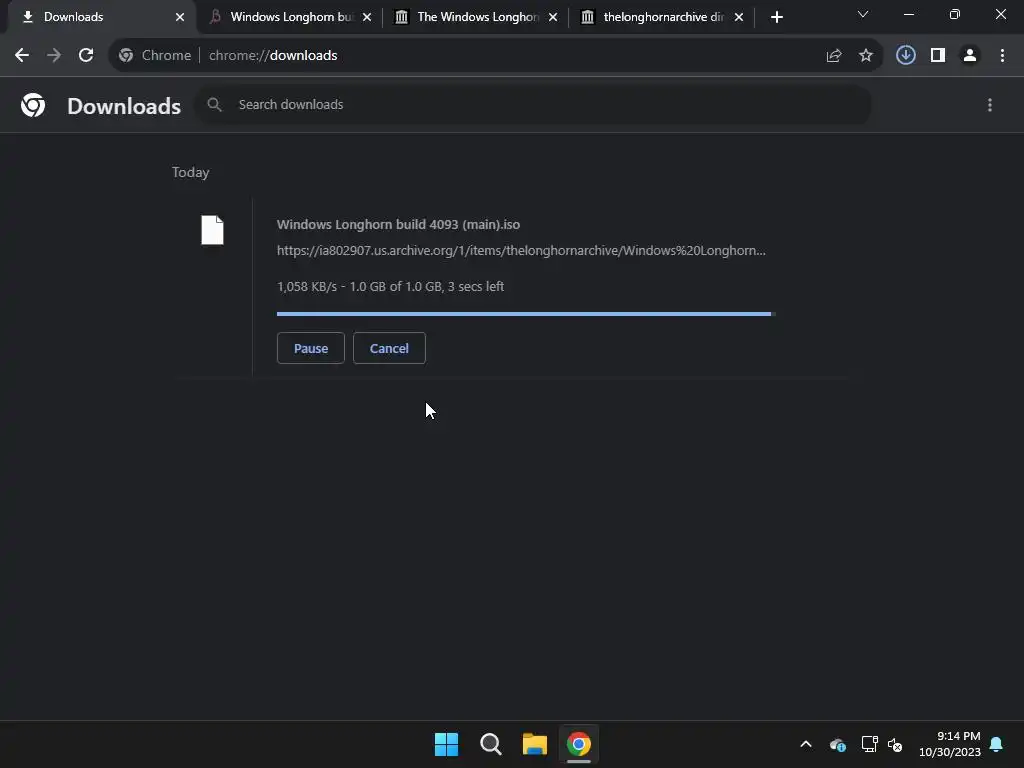Click the download progress bar
Image resolution: width=1024 pixels, height=768 pixels.
click(x=526, y=314)
